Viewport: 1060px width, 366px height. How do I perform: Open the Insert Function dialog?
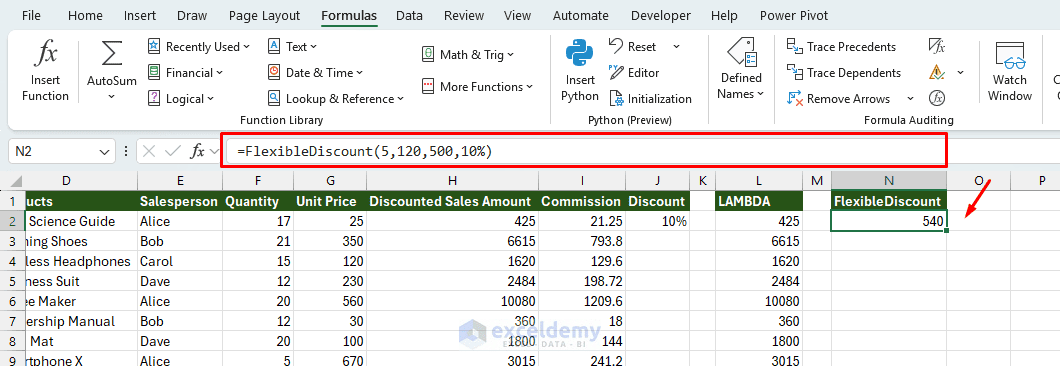pos(45,71)
